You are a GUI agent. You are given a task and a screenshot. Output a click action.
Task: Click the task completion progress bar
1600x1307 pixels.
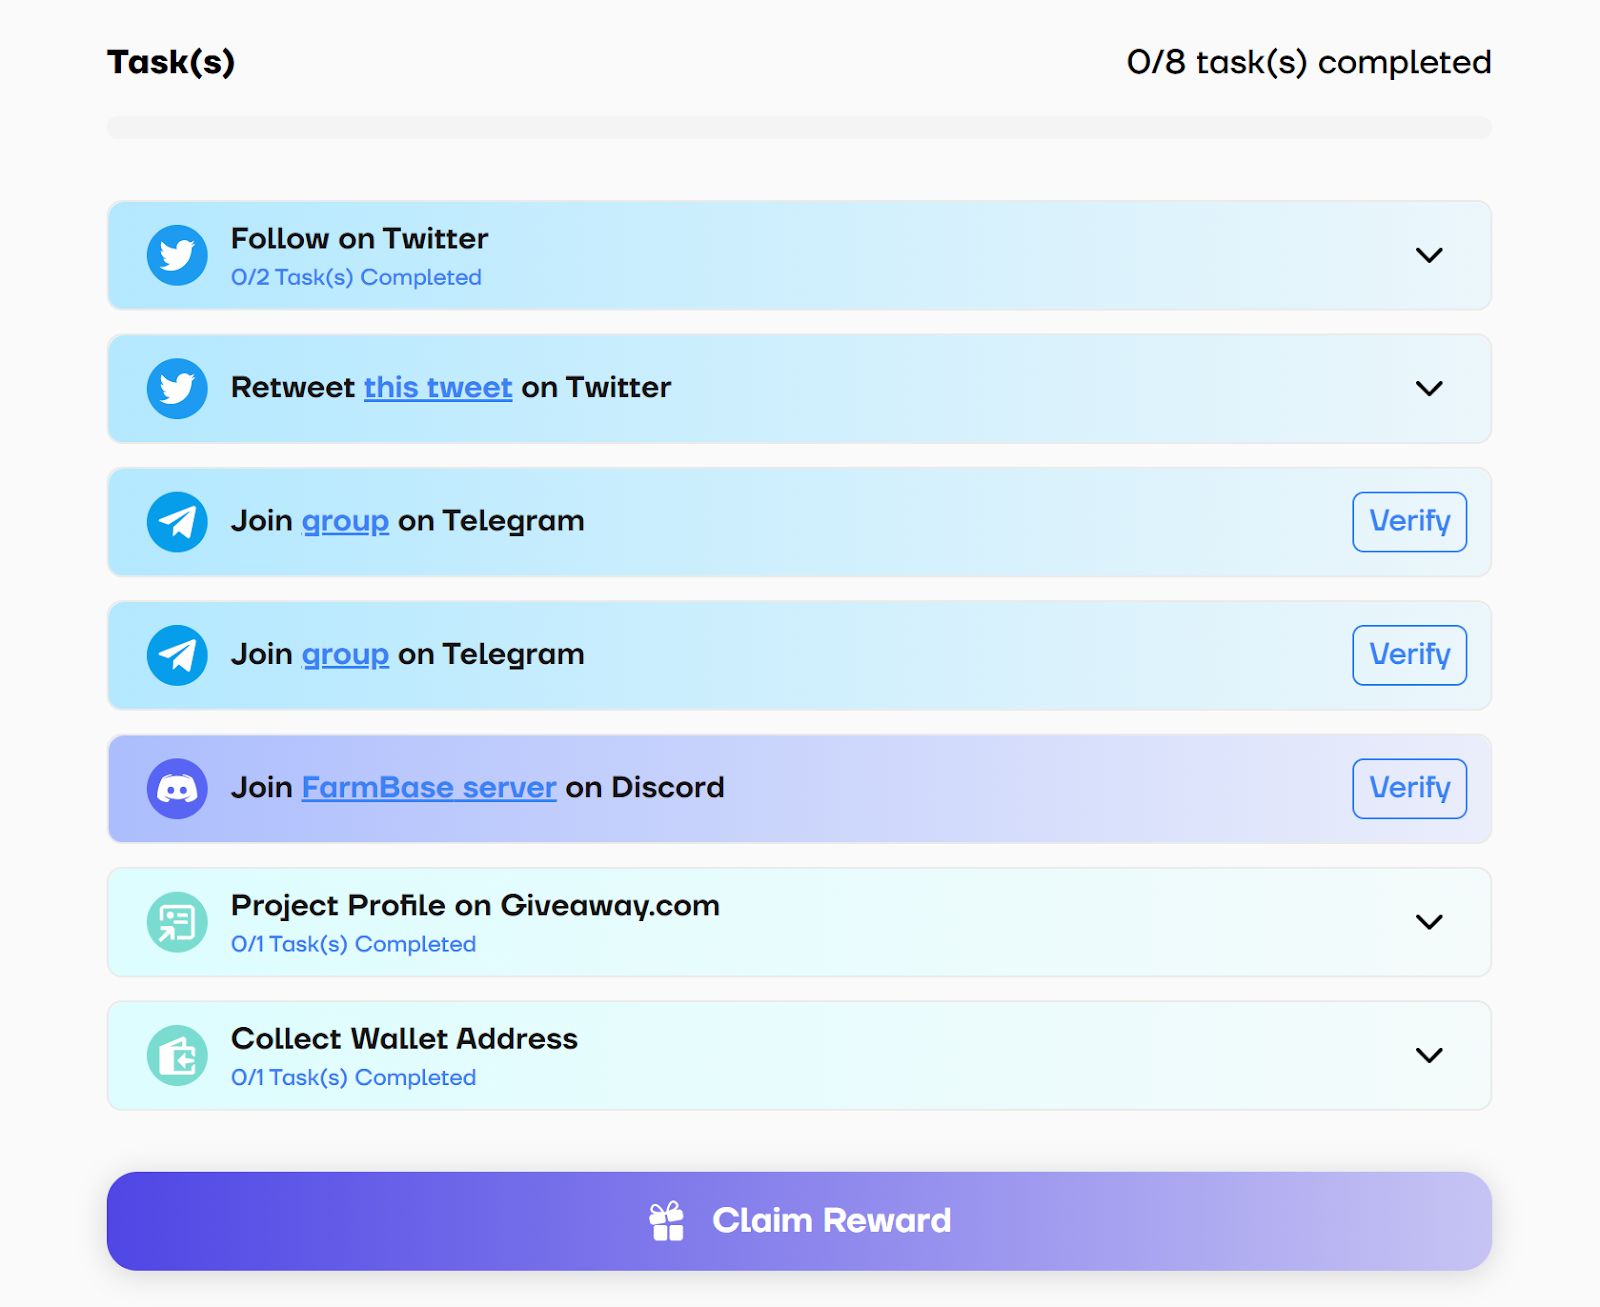tap(799, 127)
